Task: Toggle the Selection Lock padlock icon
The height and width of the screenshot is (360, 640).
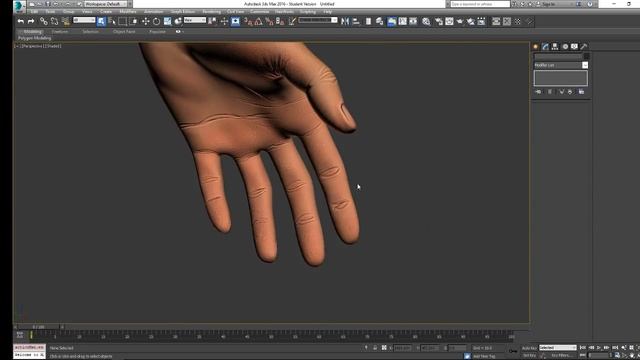Action: click(375, 348)
